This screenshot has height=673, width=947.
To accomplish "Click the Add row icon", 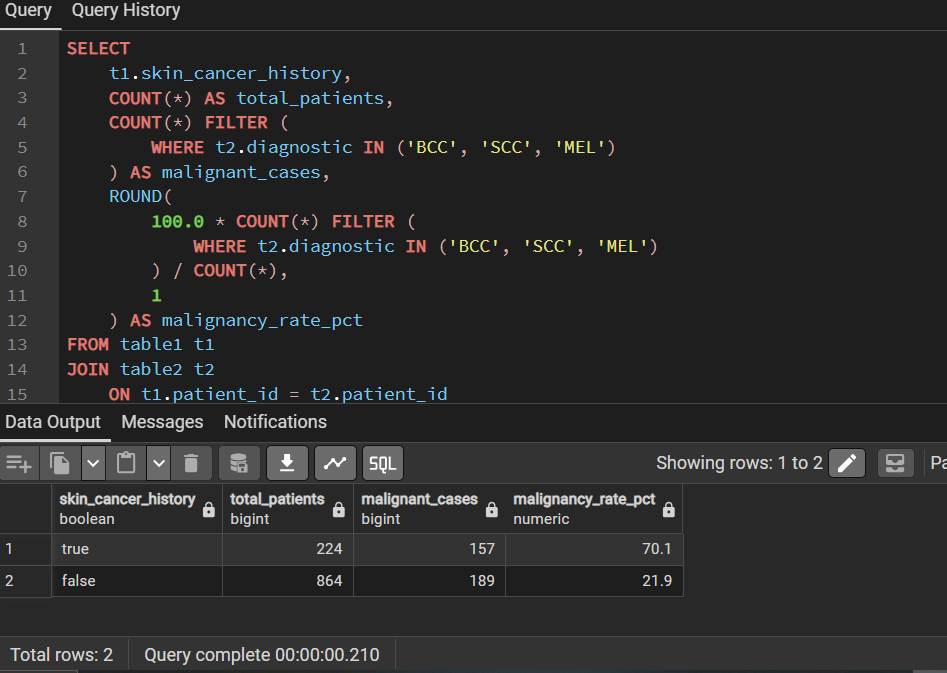I will coord(19,463).
